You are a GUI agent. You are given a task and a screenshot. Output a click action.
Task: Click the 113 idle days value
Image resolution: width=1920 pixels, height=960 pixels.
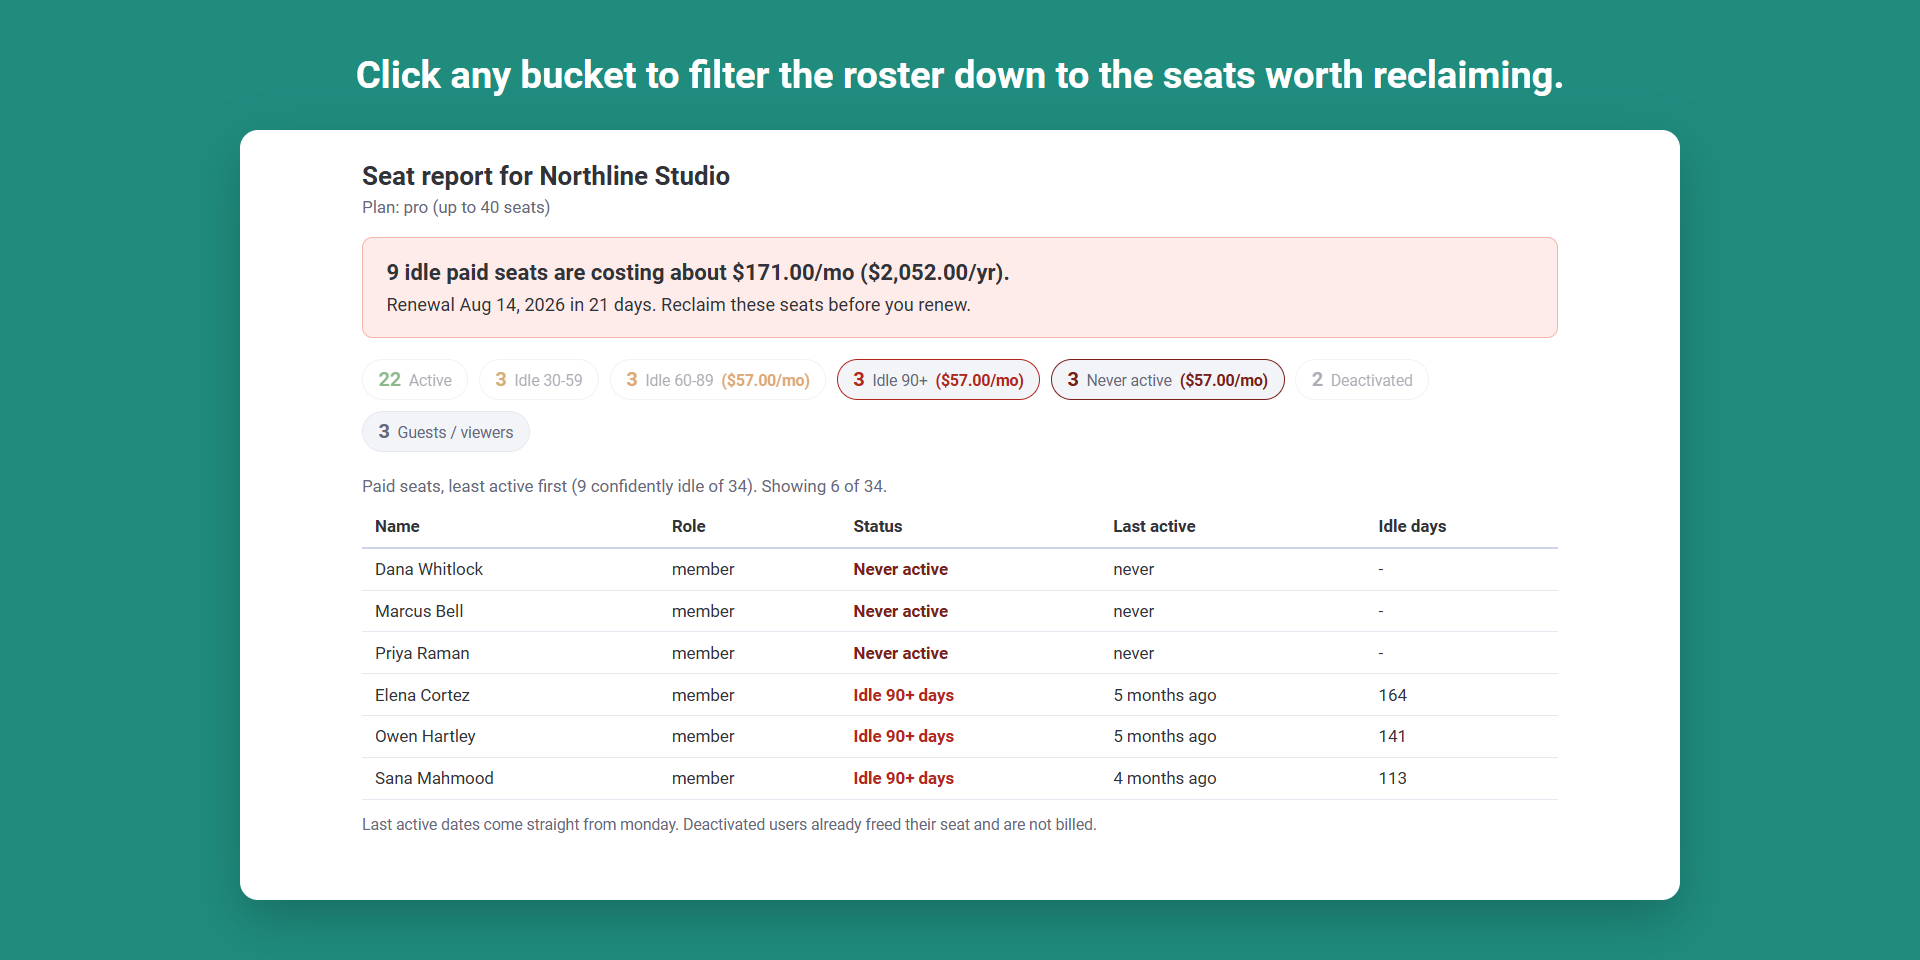coord(1392,778)
